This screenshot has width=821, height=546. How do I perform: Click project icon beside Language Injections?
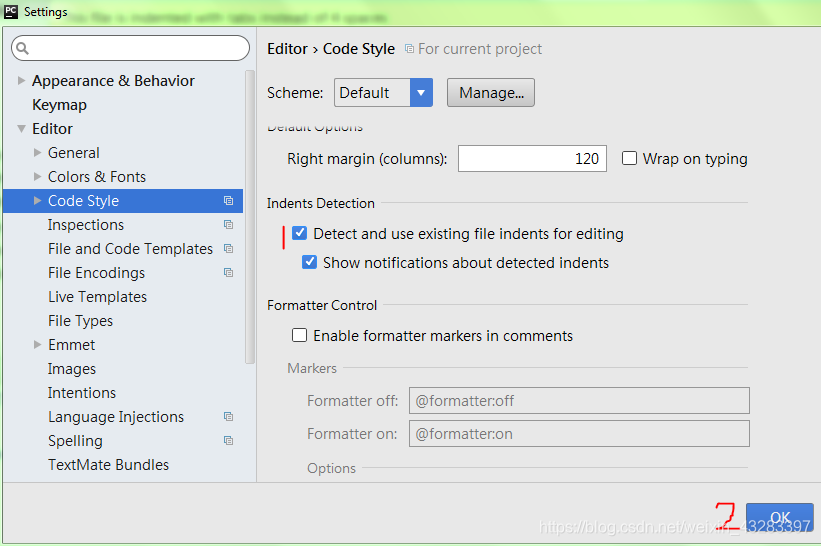tap(228, 417)
